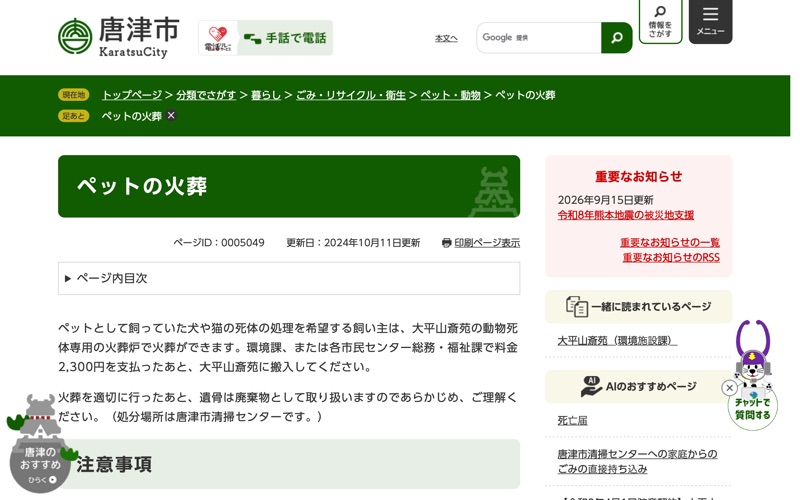Open the 情報をさがす search panel

coord(660,21)
